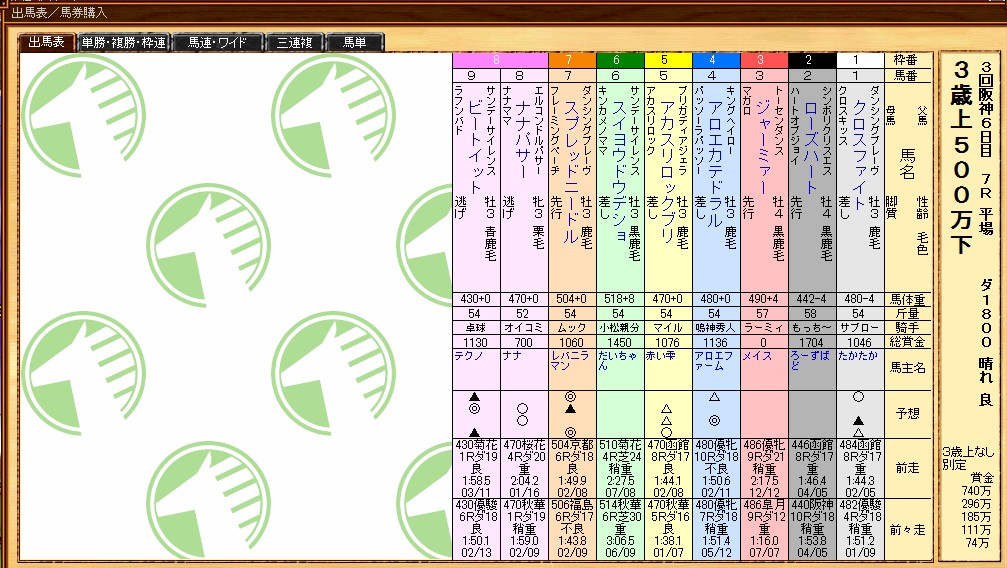Screen dimensions: 1007x568
Task: Click total prize value 1704
Action: point(812,342)
